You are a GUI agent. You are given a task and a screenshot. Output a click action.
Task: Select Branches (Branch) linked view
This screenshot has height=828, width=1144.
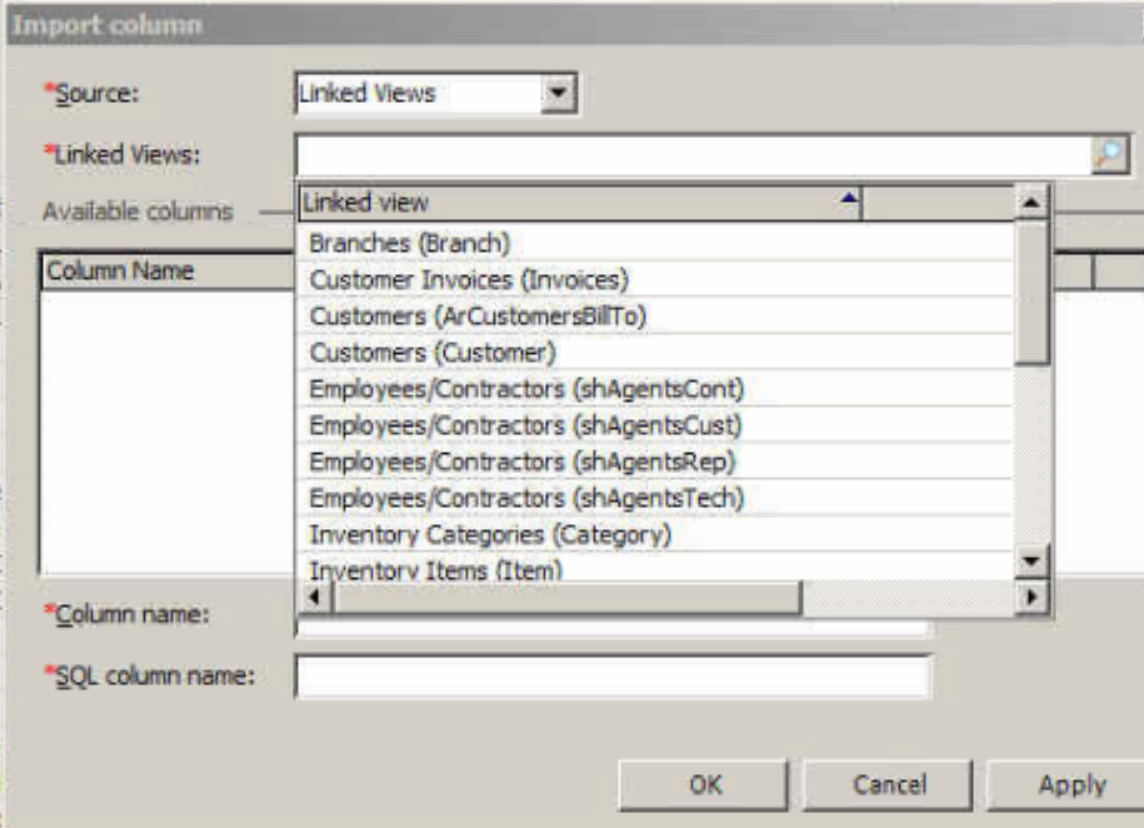pos(655,243)
